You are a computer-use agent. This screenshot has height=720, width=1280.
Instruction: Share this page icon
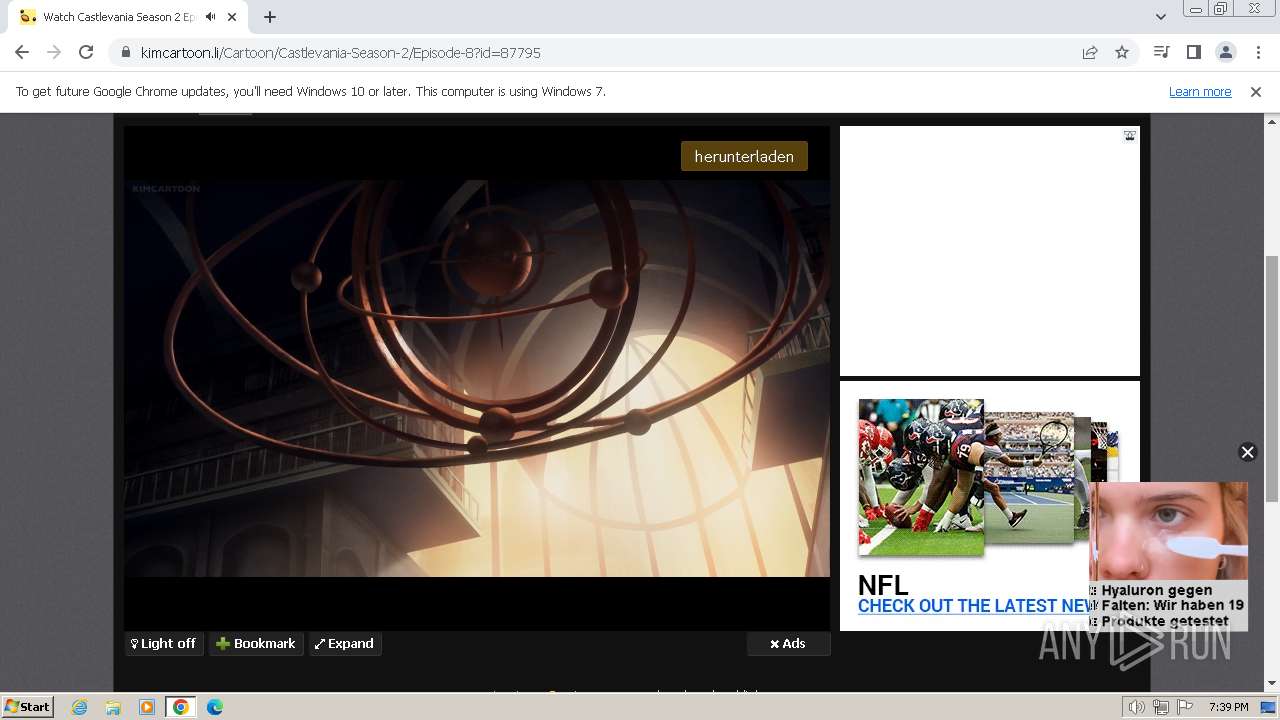(x=1090, y=52)
